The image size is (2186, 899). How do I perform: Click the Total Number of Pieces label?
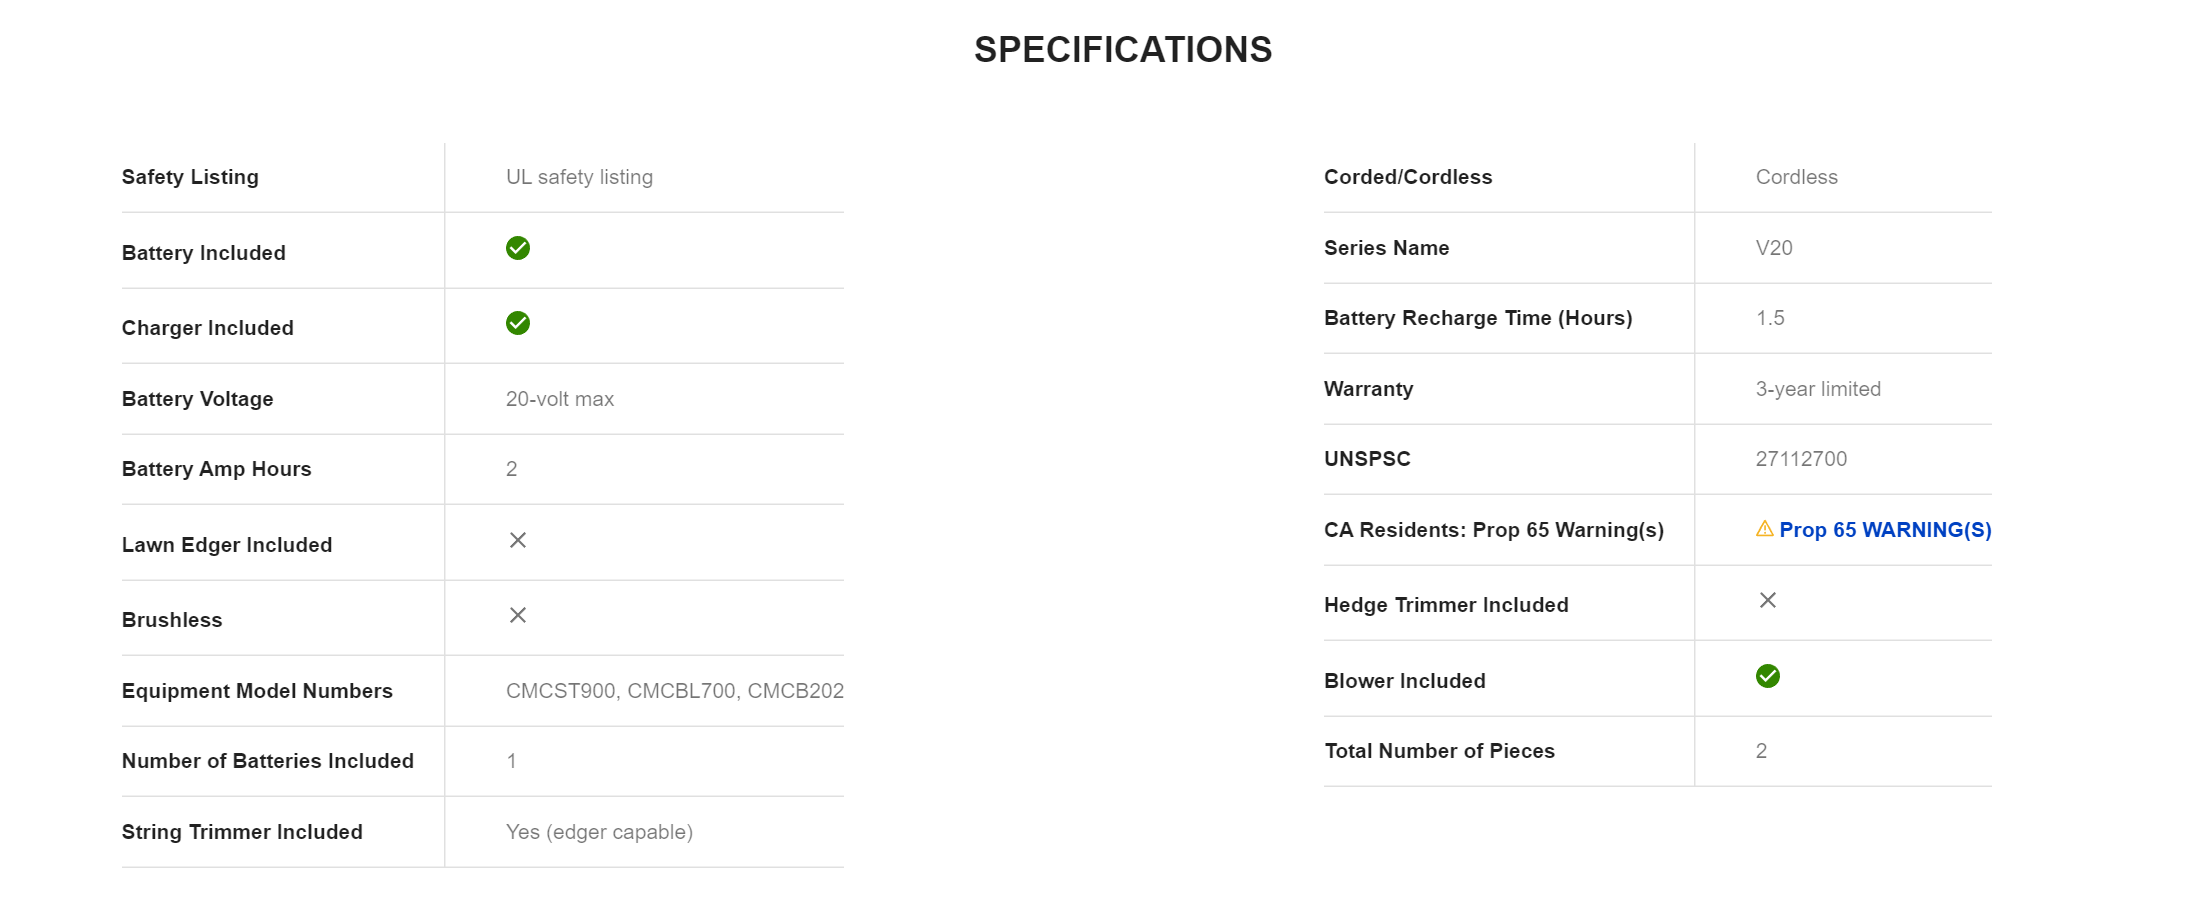pos(1439,751)
